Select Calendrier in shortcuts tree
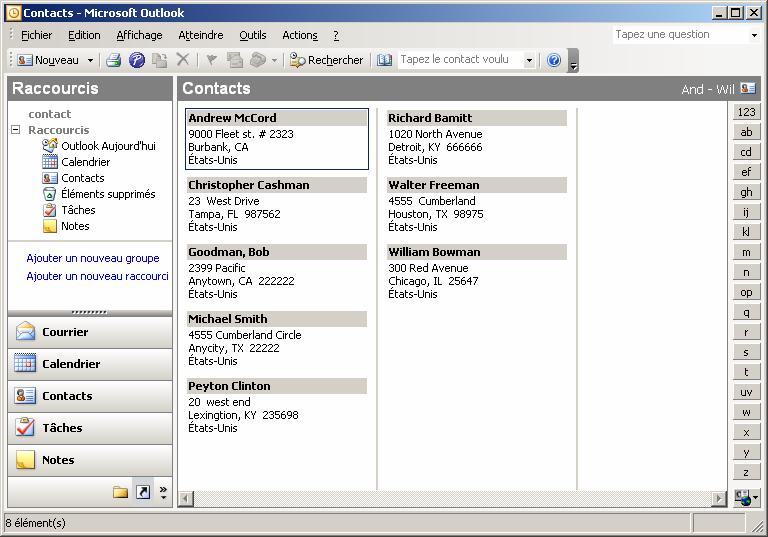 (76, 162)
